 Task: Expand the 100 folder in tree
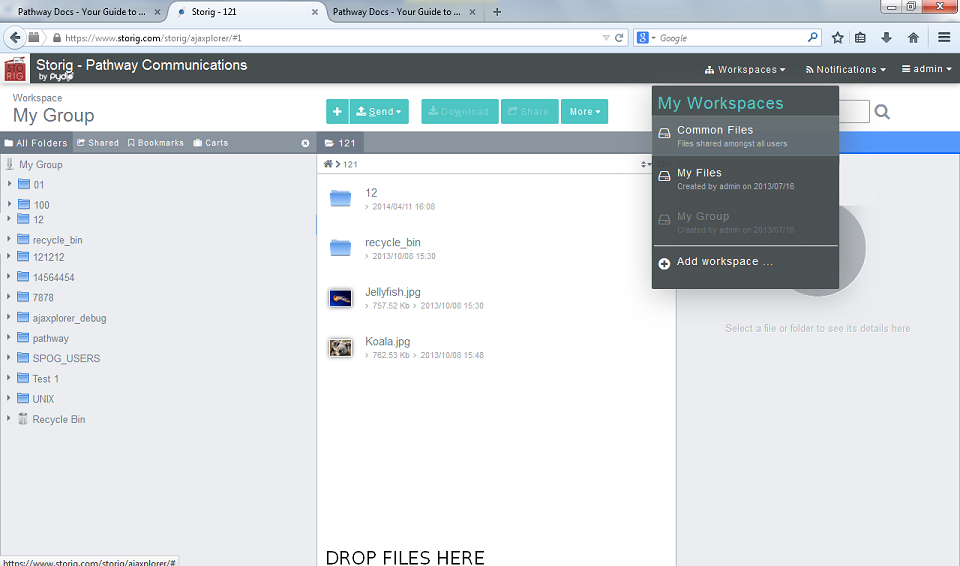(9, 203)
